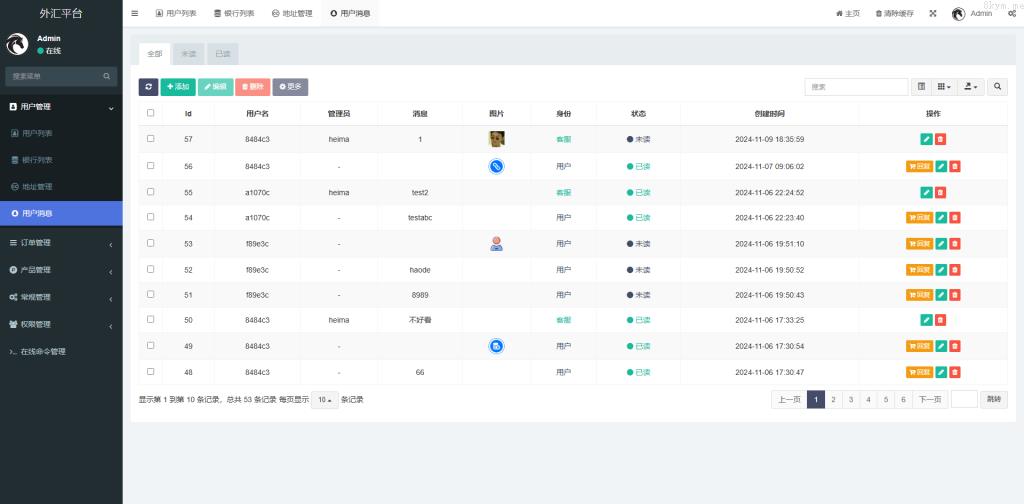Toggle table view with the list view icon
The width and height of the screenshot is (1024, 504).
(921, 87)
